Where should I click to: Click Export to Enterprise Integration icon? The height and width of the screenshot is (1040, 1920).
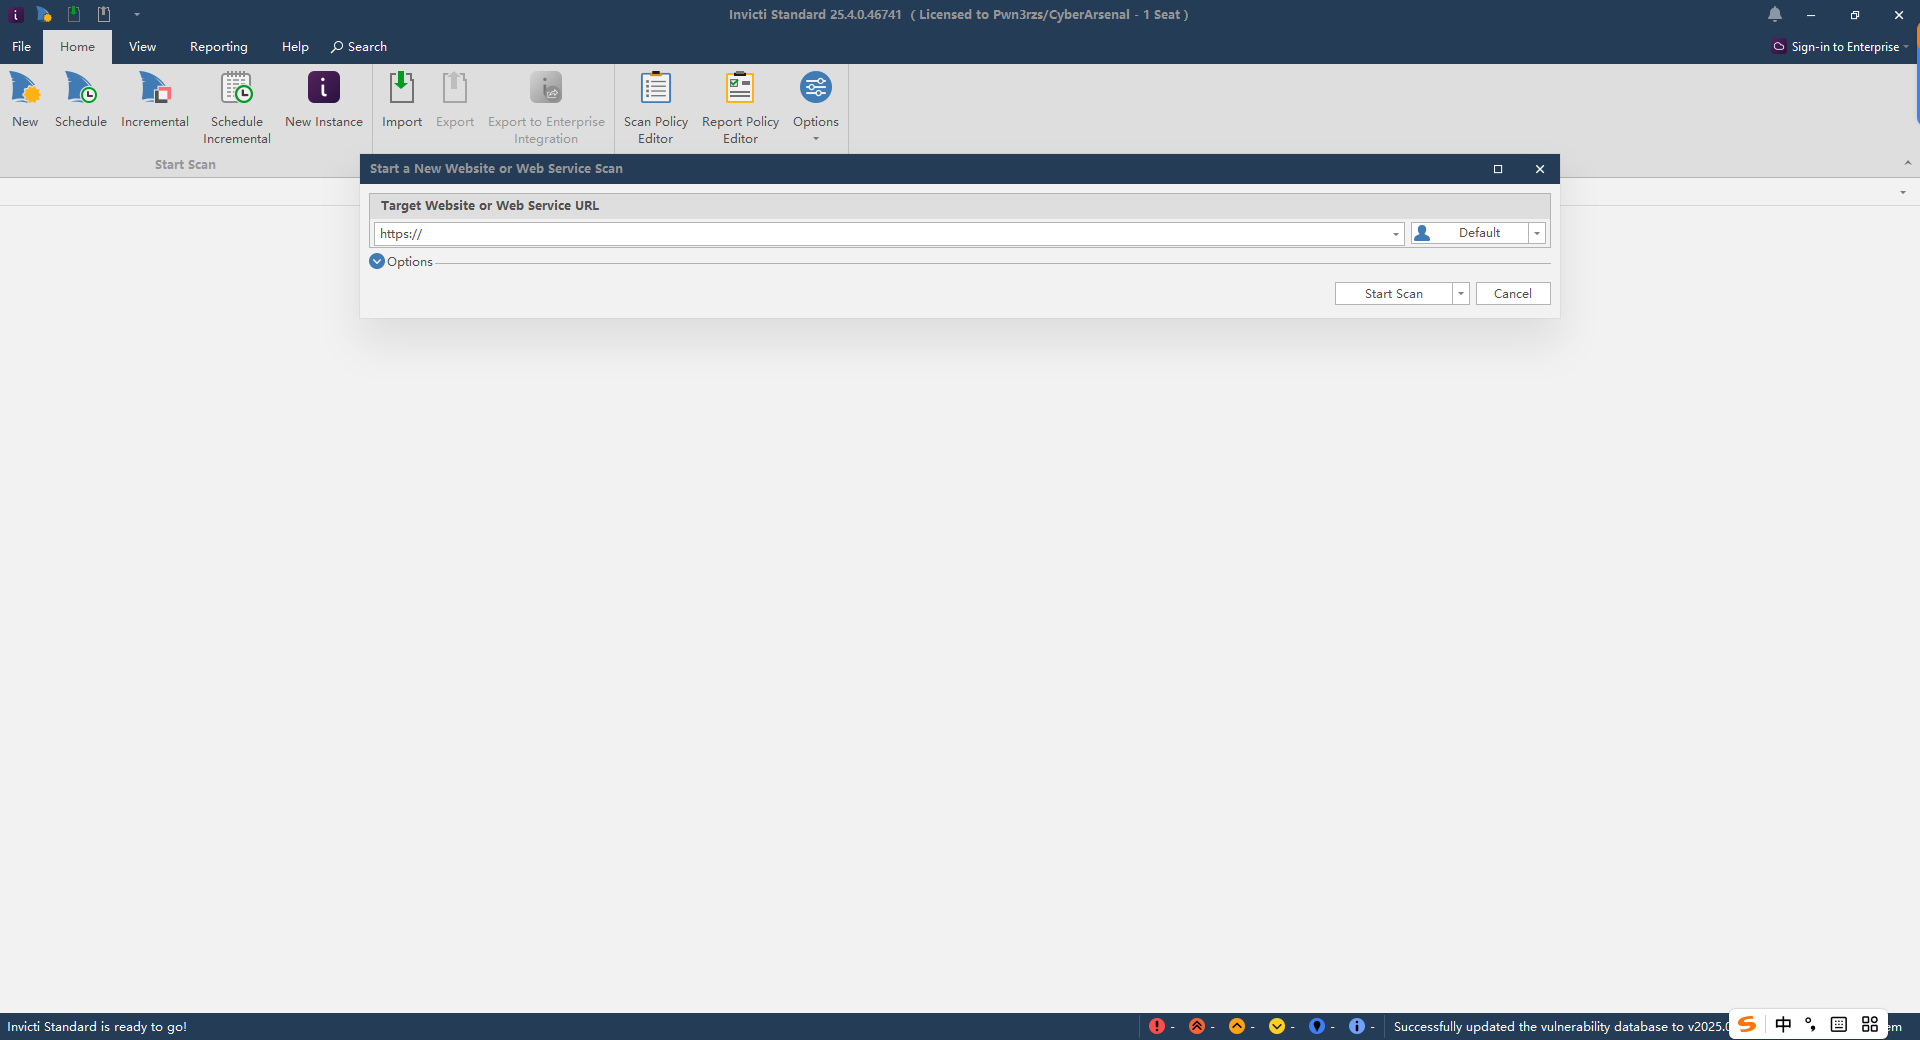(x=546, y=108)
